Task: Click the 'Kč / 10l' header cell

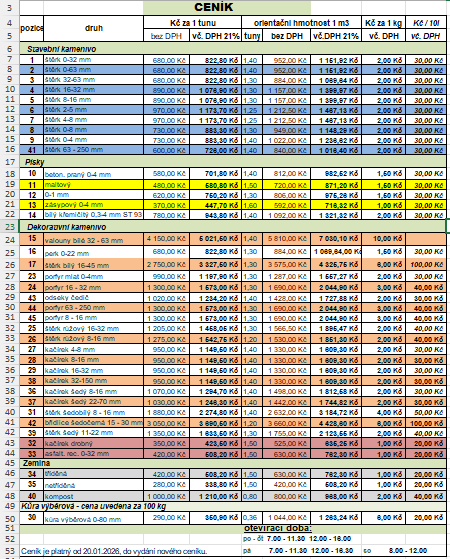Action: click(x=426, y=23)
